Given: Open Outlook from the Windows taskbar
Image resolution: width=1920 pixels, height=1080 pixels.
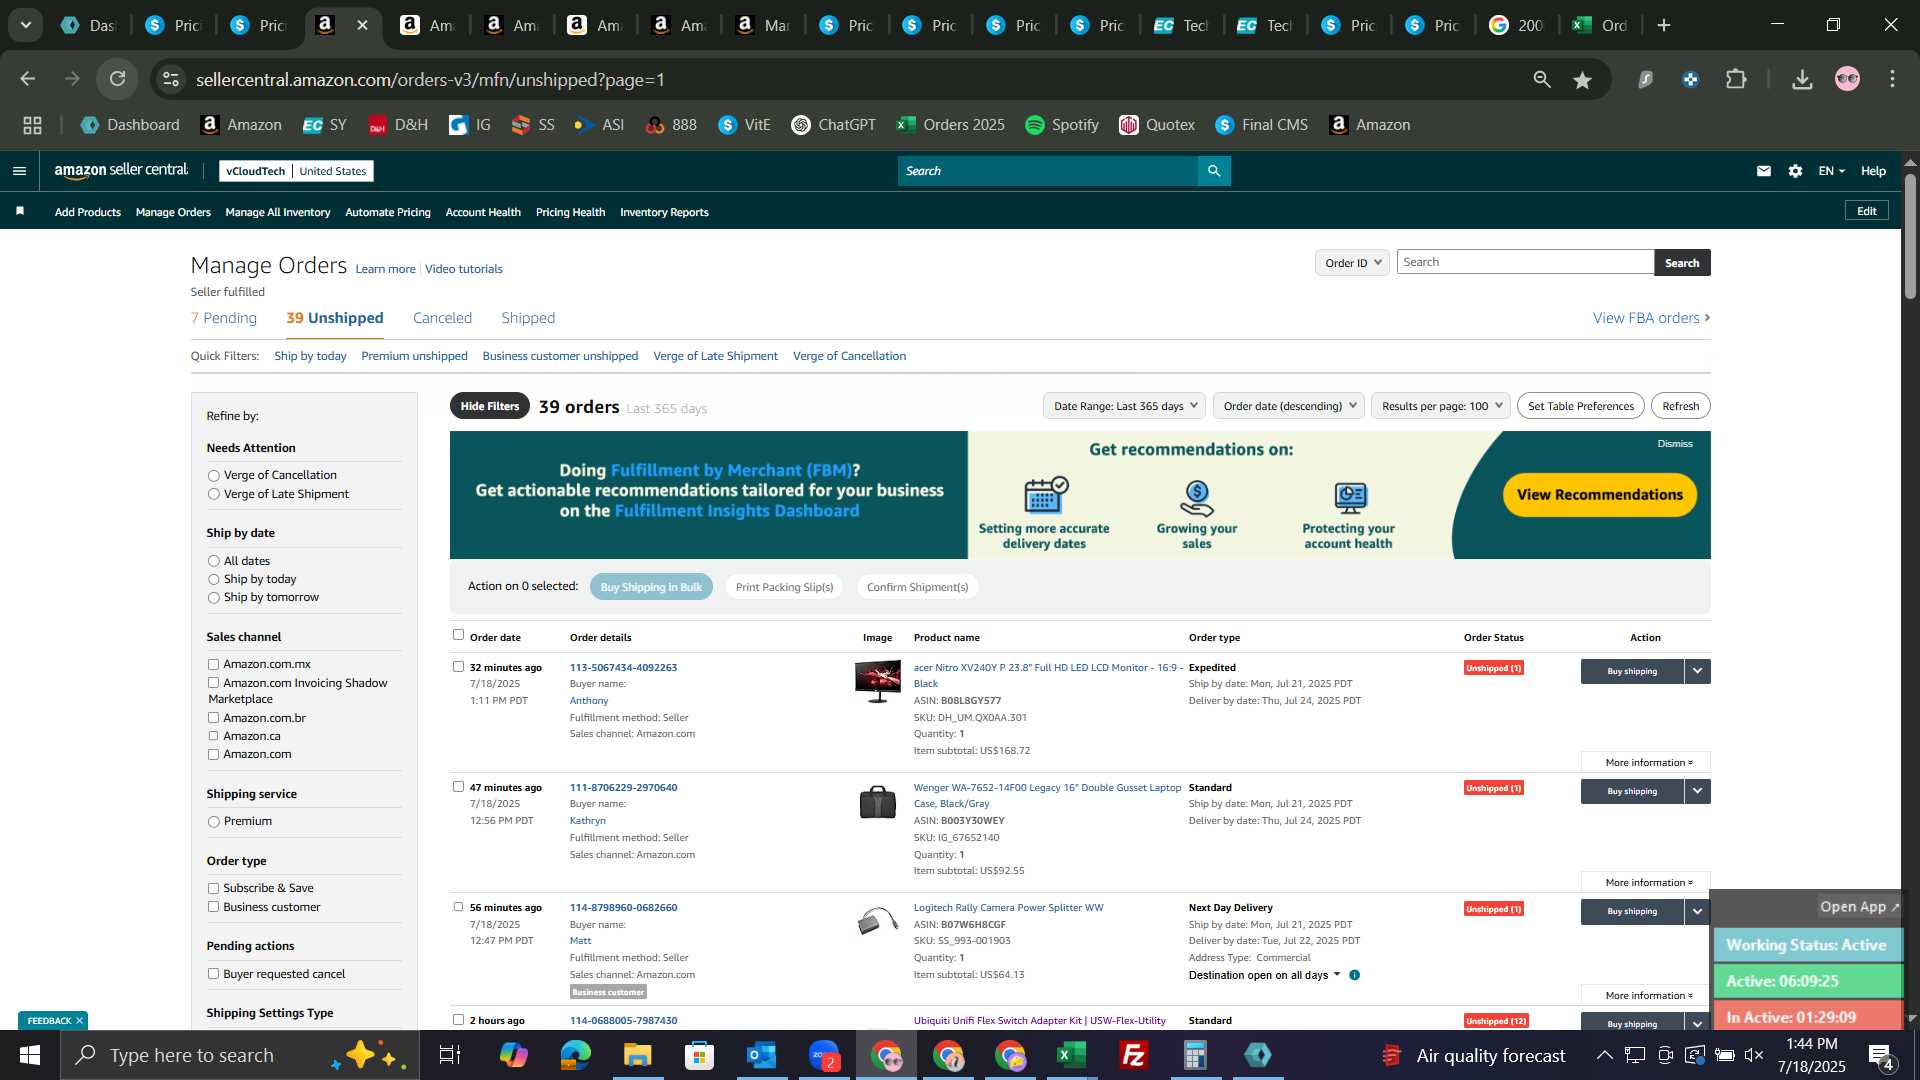Looking at the screenshot, I should pyautogui.click(x=762, y=1055).
